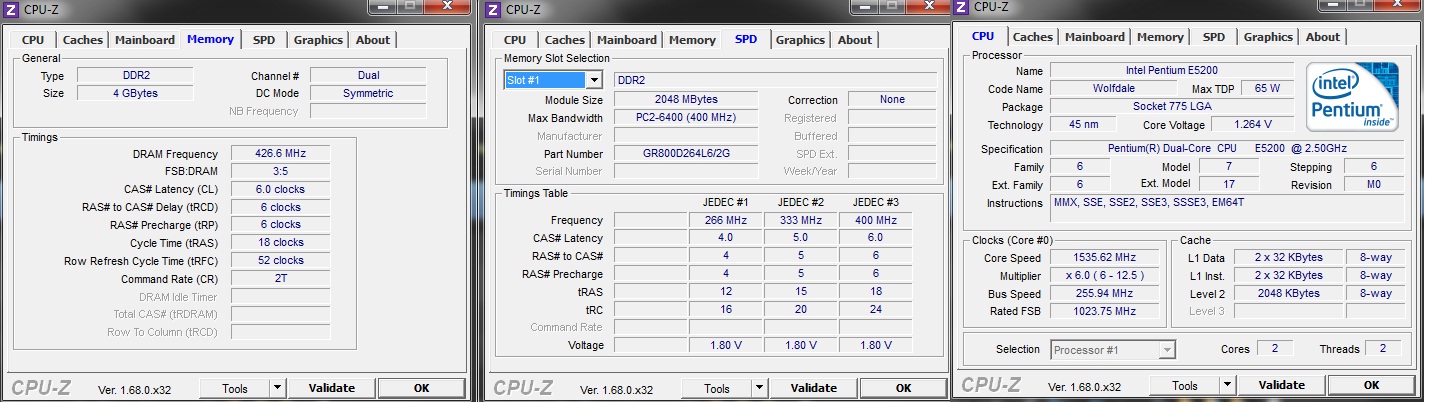Viewport: 1430px width, 402px height.
Task: Expand the Tools dropdown arrow in SPD window
Action: point(759,388)
